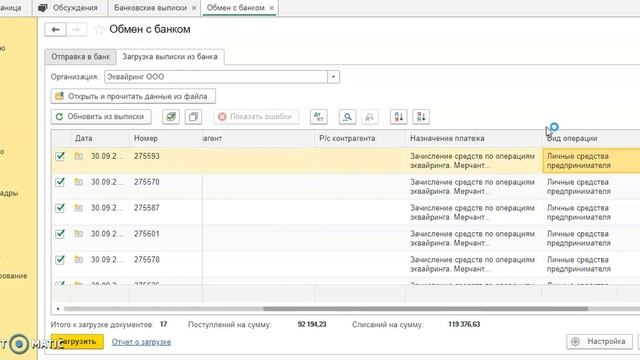The height and width of the screenshot is (360, 640).
Task: Uncheck the checkbox for document 275587
Action: point(60,208)
